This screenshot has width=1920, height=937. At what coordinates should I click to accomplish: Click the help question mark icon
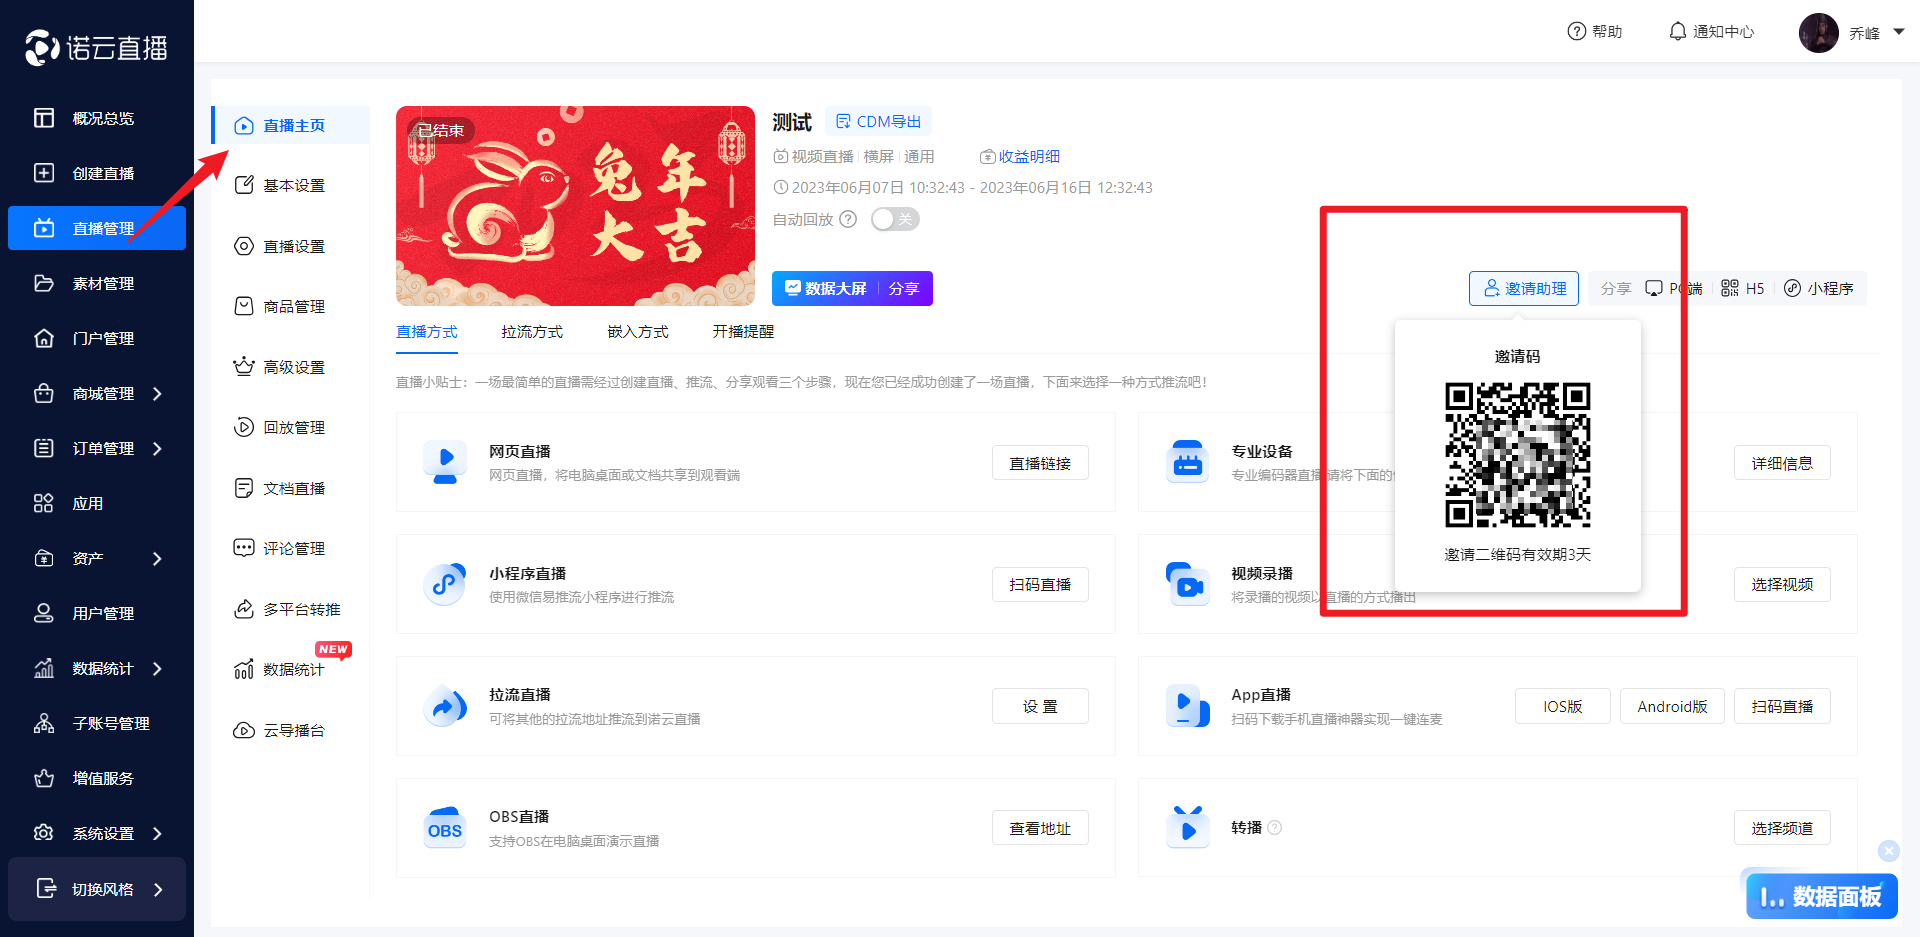coord(1576,31)
